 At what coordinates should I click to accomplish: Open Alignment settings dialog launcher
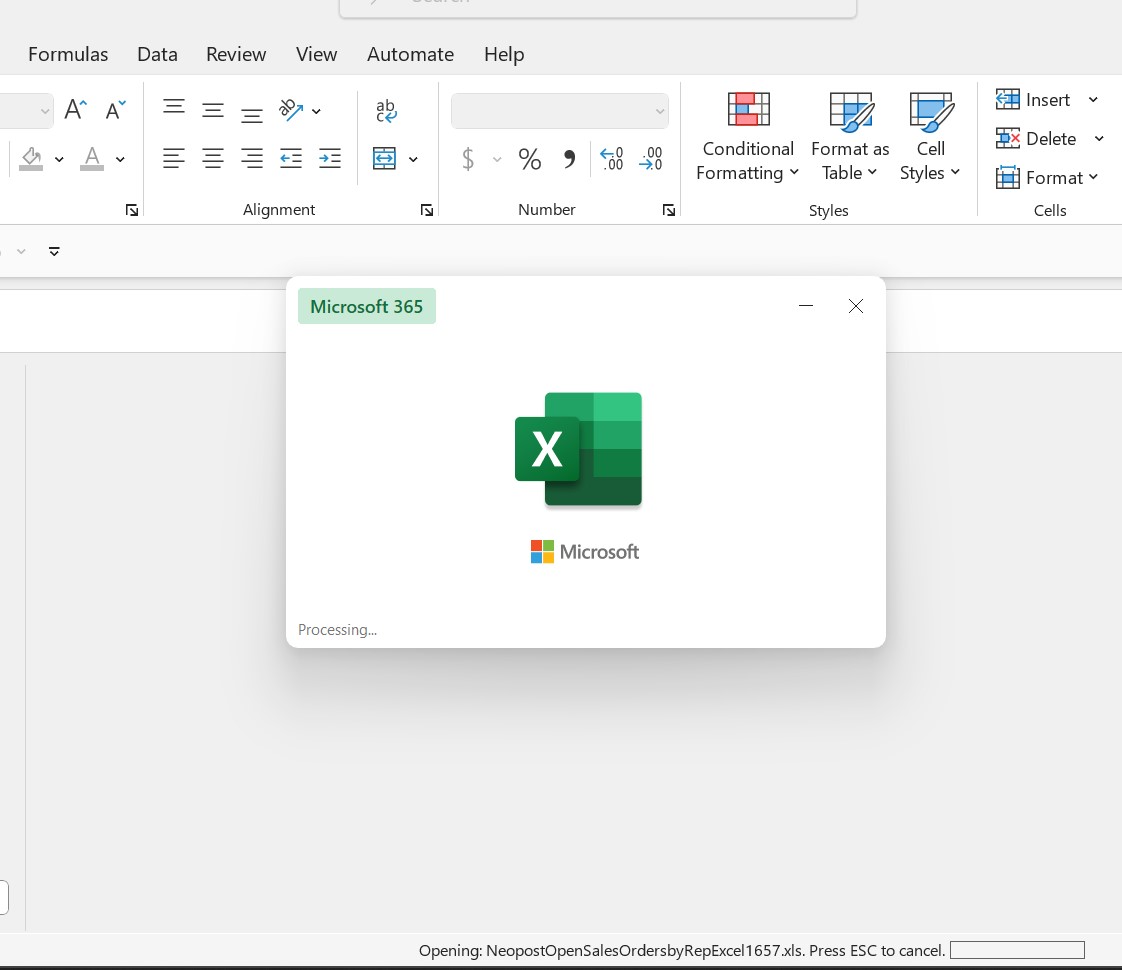(426, 210)
